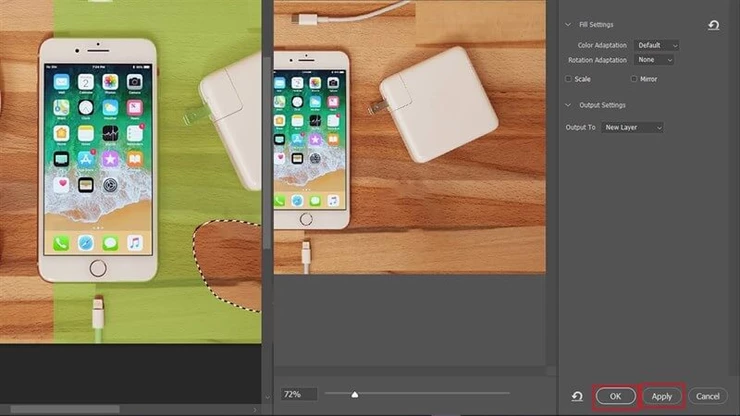The image size is (740, 416).
Task: Click the Music app icon on the left iPhone dock
Action: pos(134,242)
